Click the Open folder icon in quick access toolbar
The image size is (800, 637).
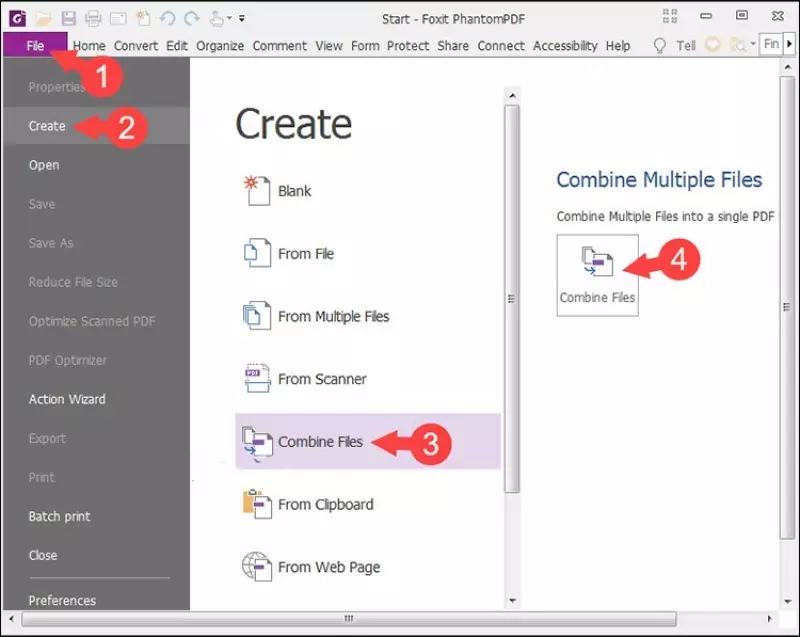click(43, 19)
